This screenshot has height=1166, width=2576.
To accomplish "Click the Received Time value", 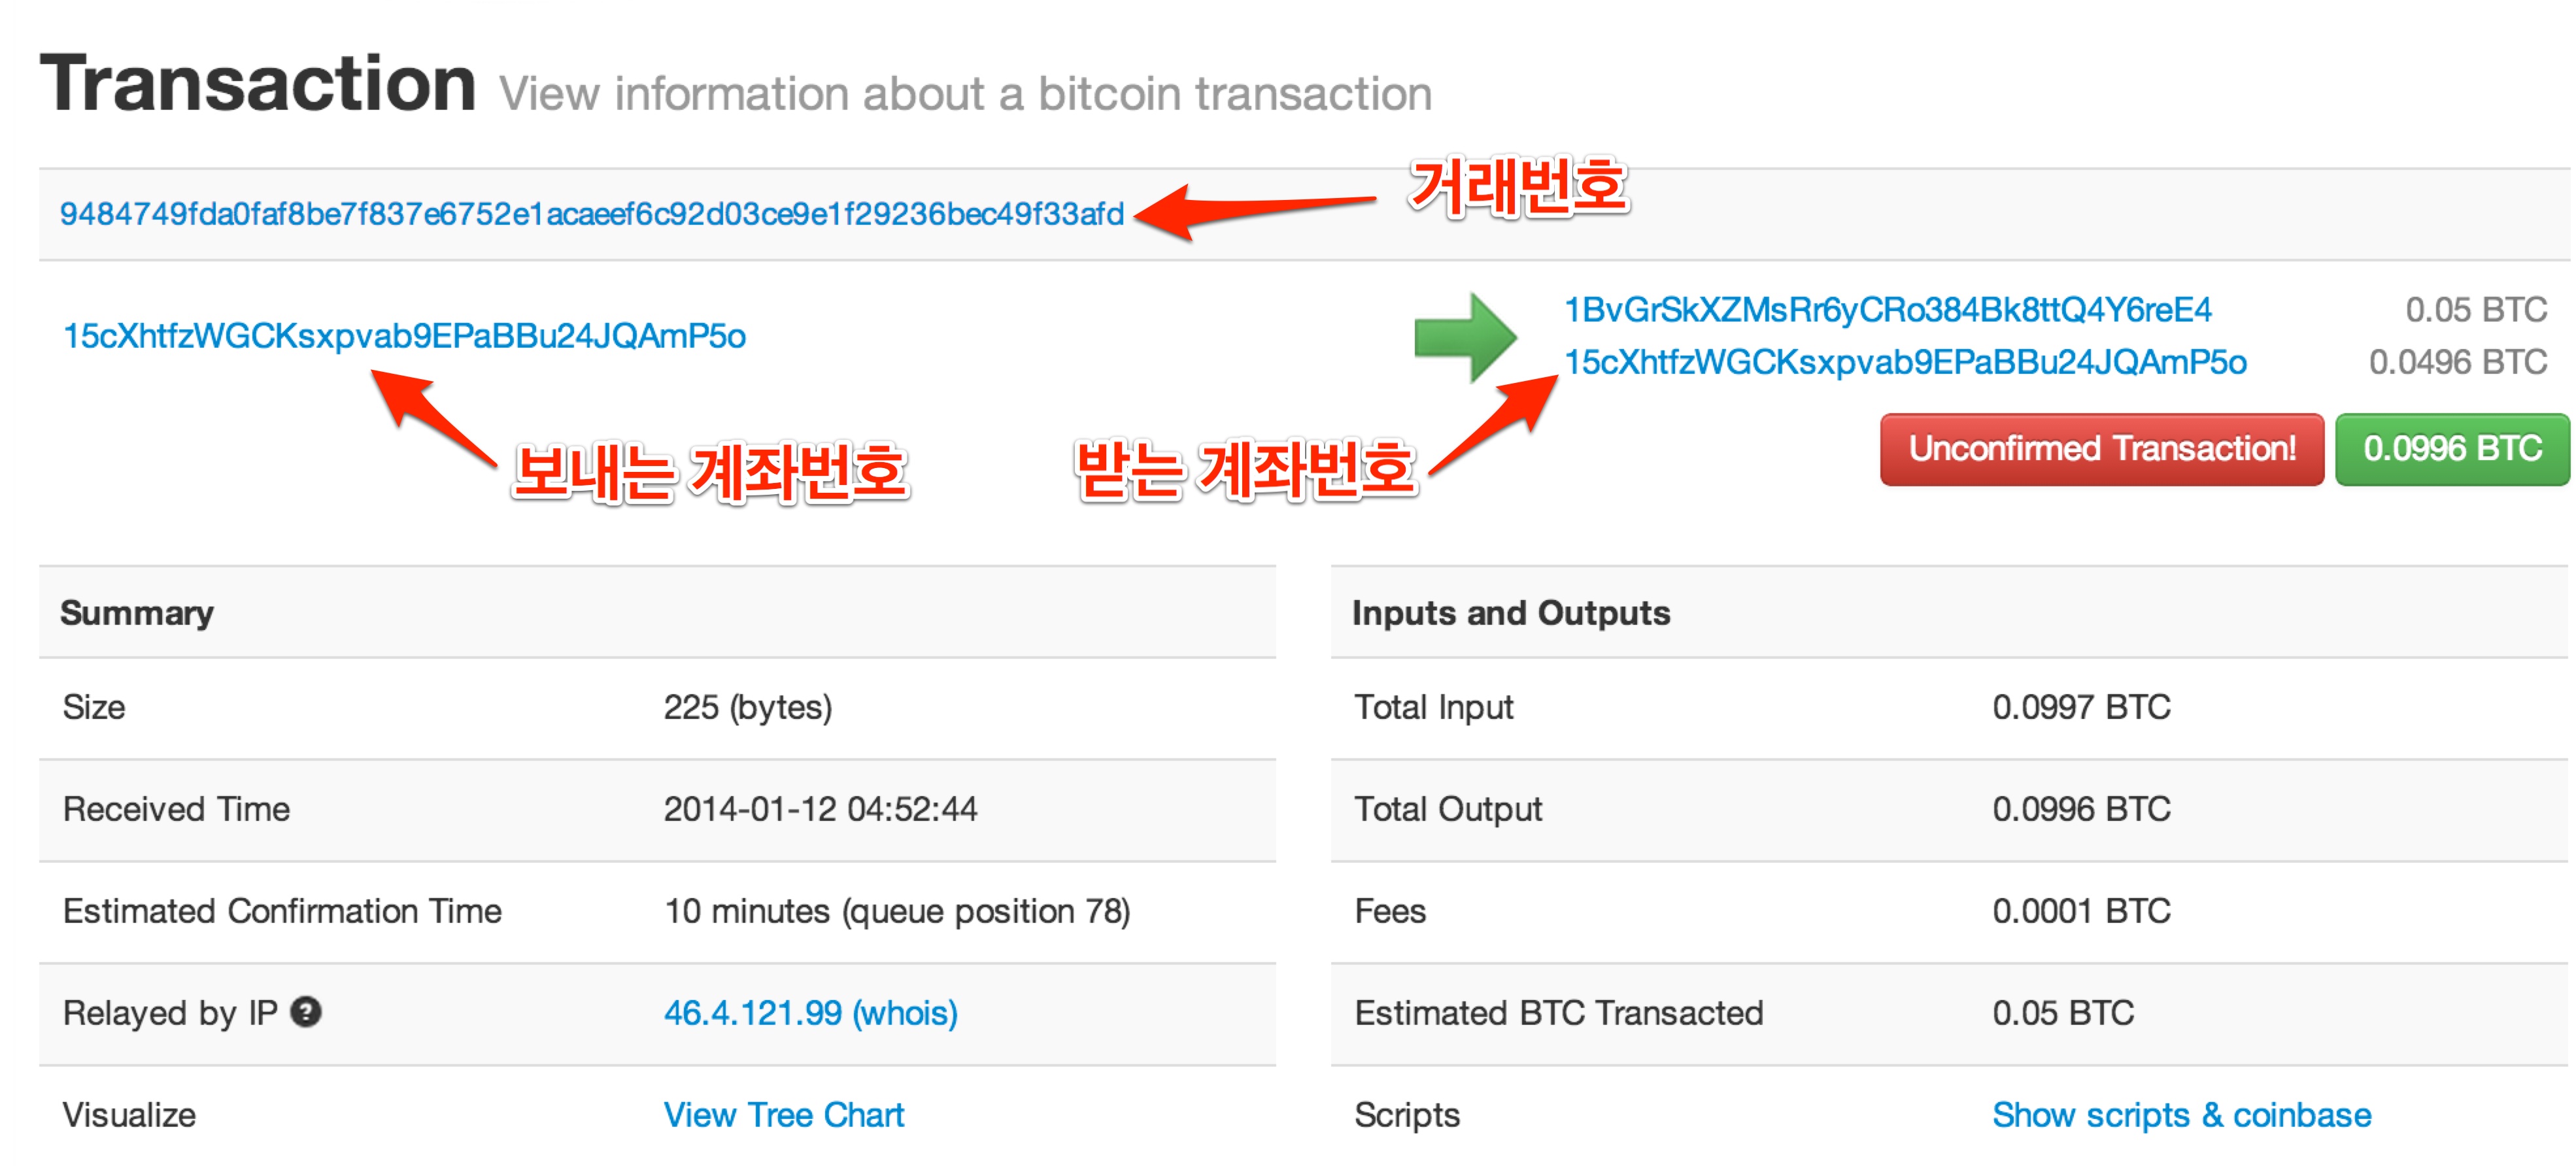I will (x=820, y=809).
